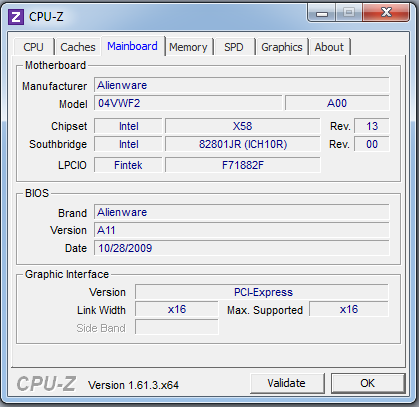Click the CPU-Z app icon in title bar
The height and width of the screenshot is (407, 419).
pos(16,17)
